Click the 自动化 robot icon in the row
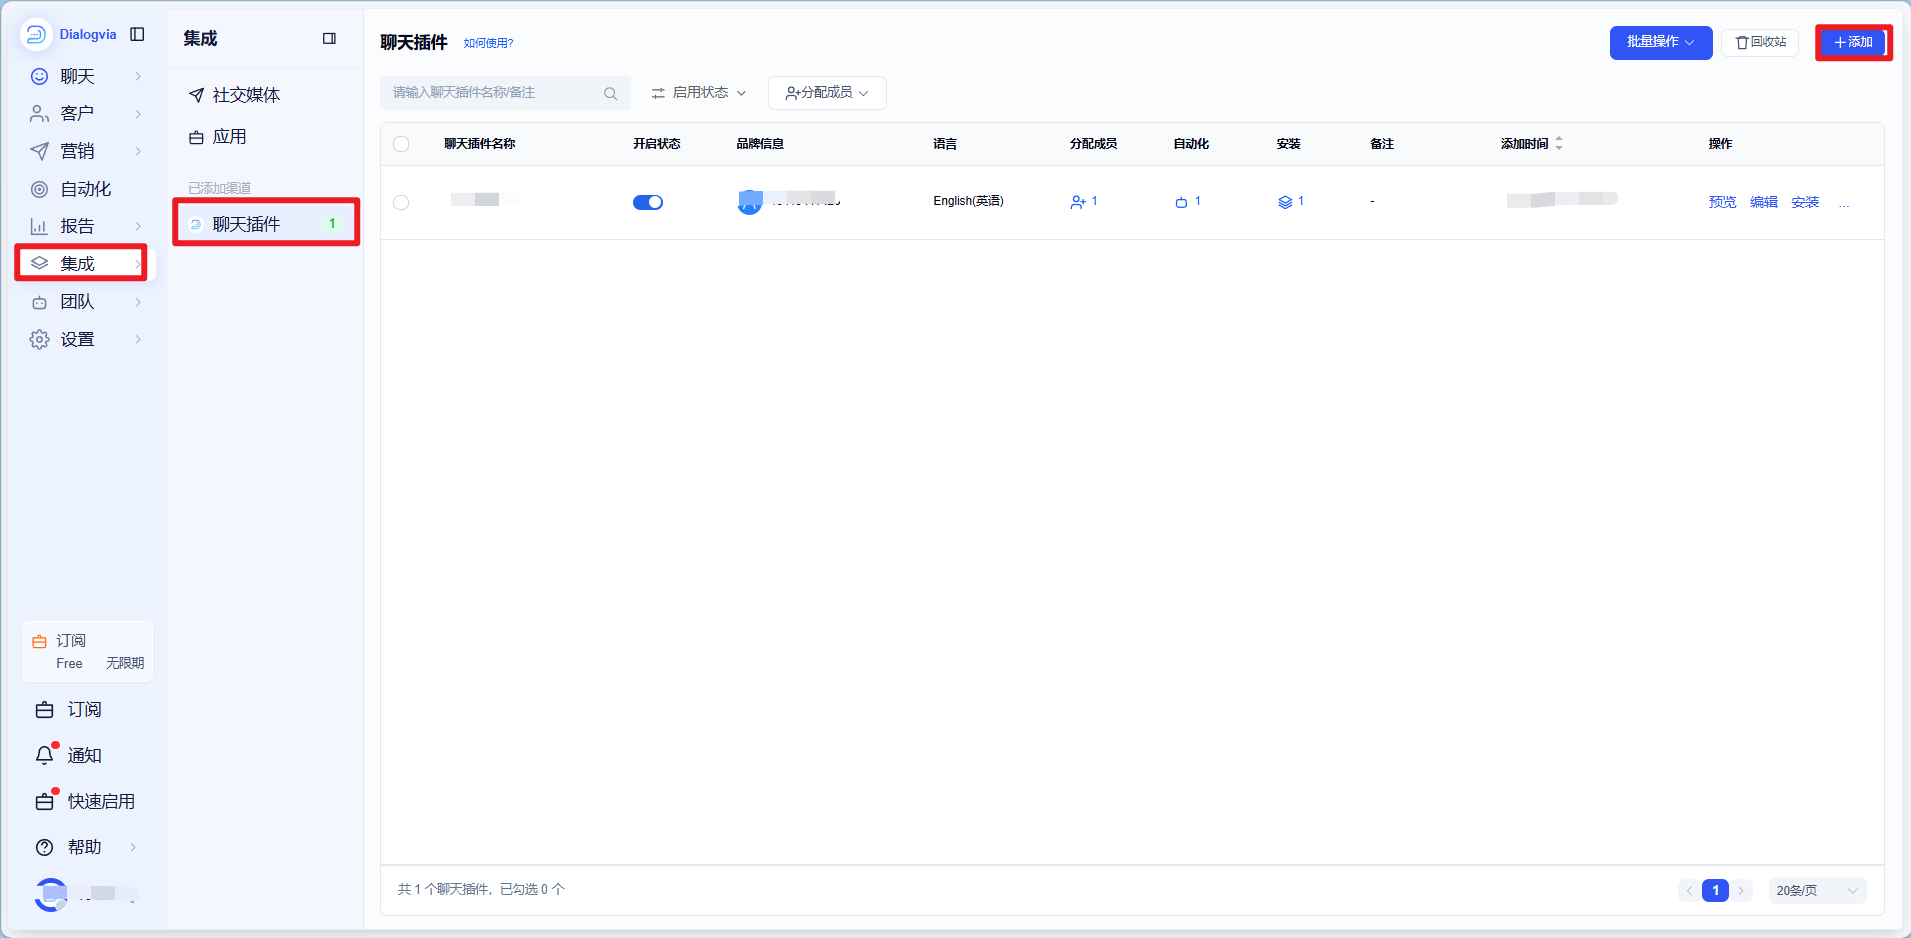Screen dimensions: 1911x938 pyautogui.click(x=1181, y=202)
